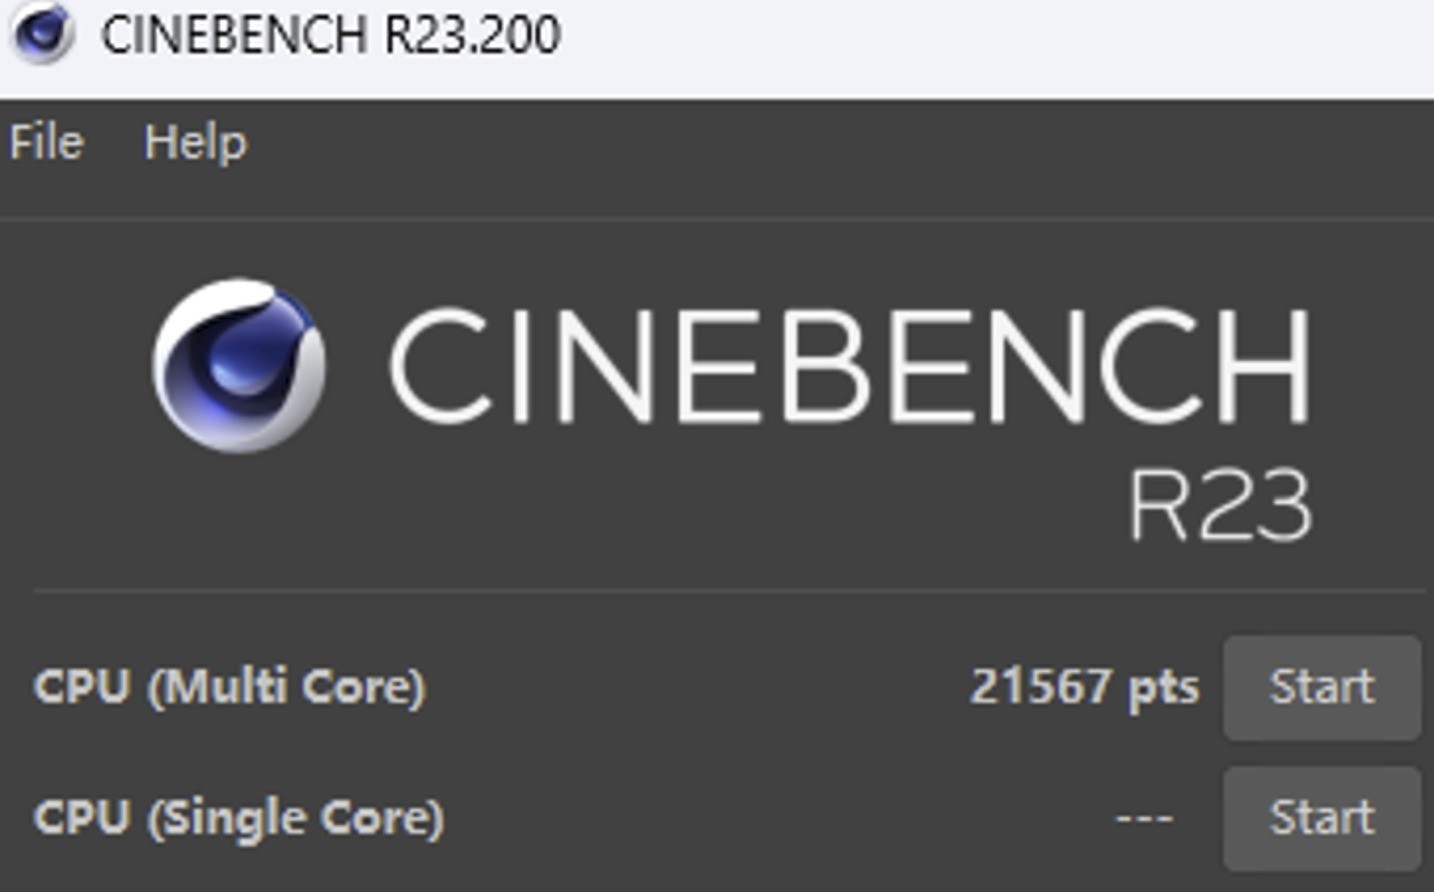Click the CPU (Multi Core) label
The image size is (1434, 892).
point(230,688)
